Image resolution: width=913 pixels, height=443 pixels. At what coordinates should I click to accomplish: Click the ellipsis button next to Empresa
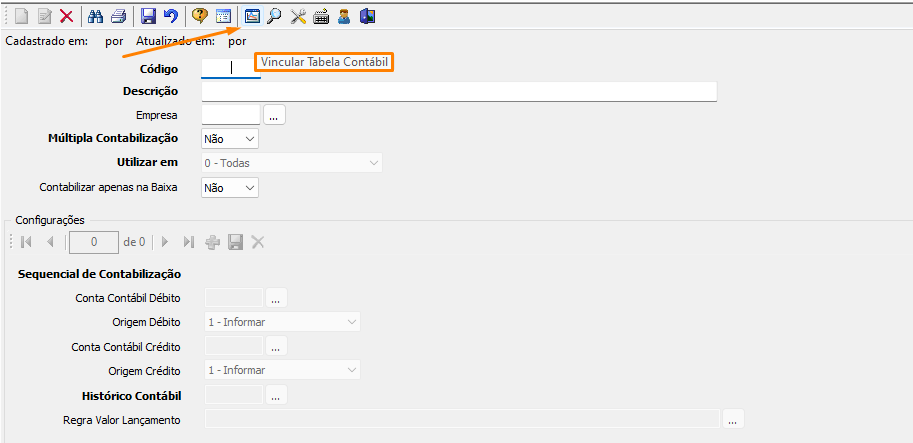click(x=274, y=115)
